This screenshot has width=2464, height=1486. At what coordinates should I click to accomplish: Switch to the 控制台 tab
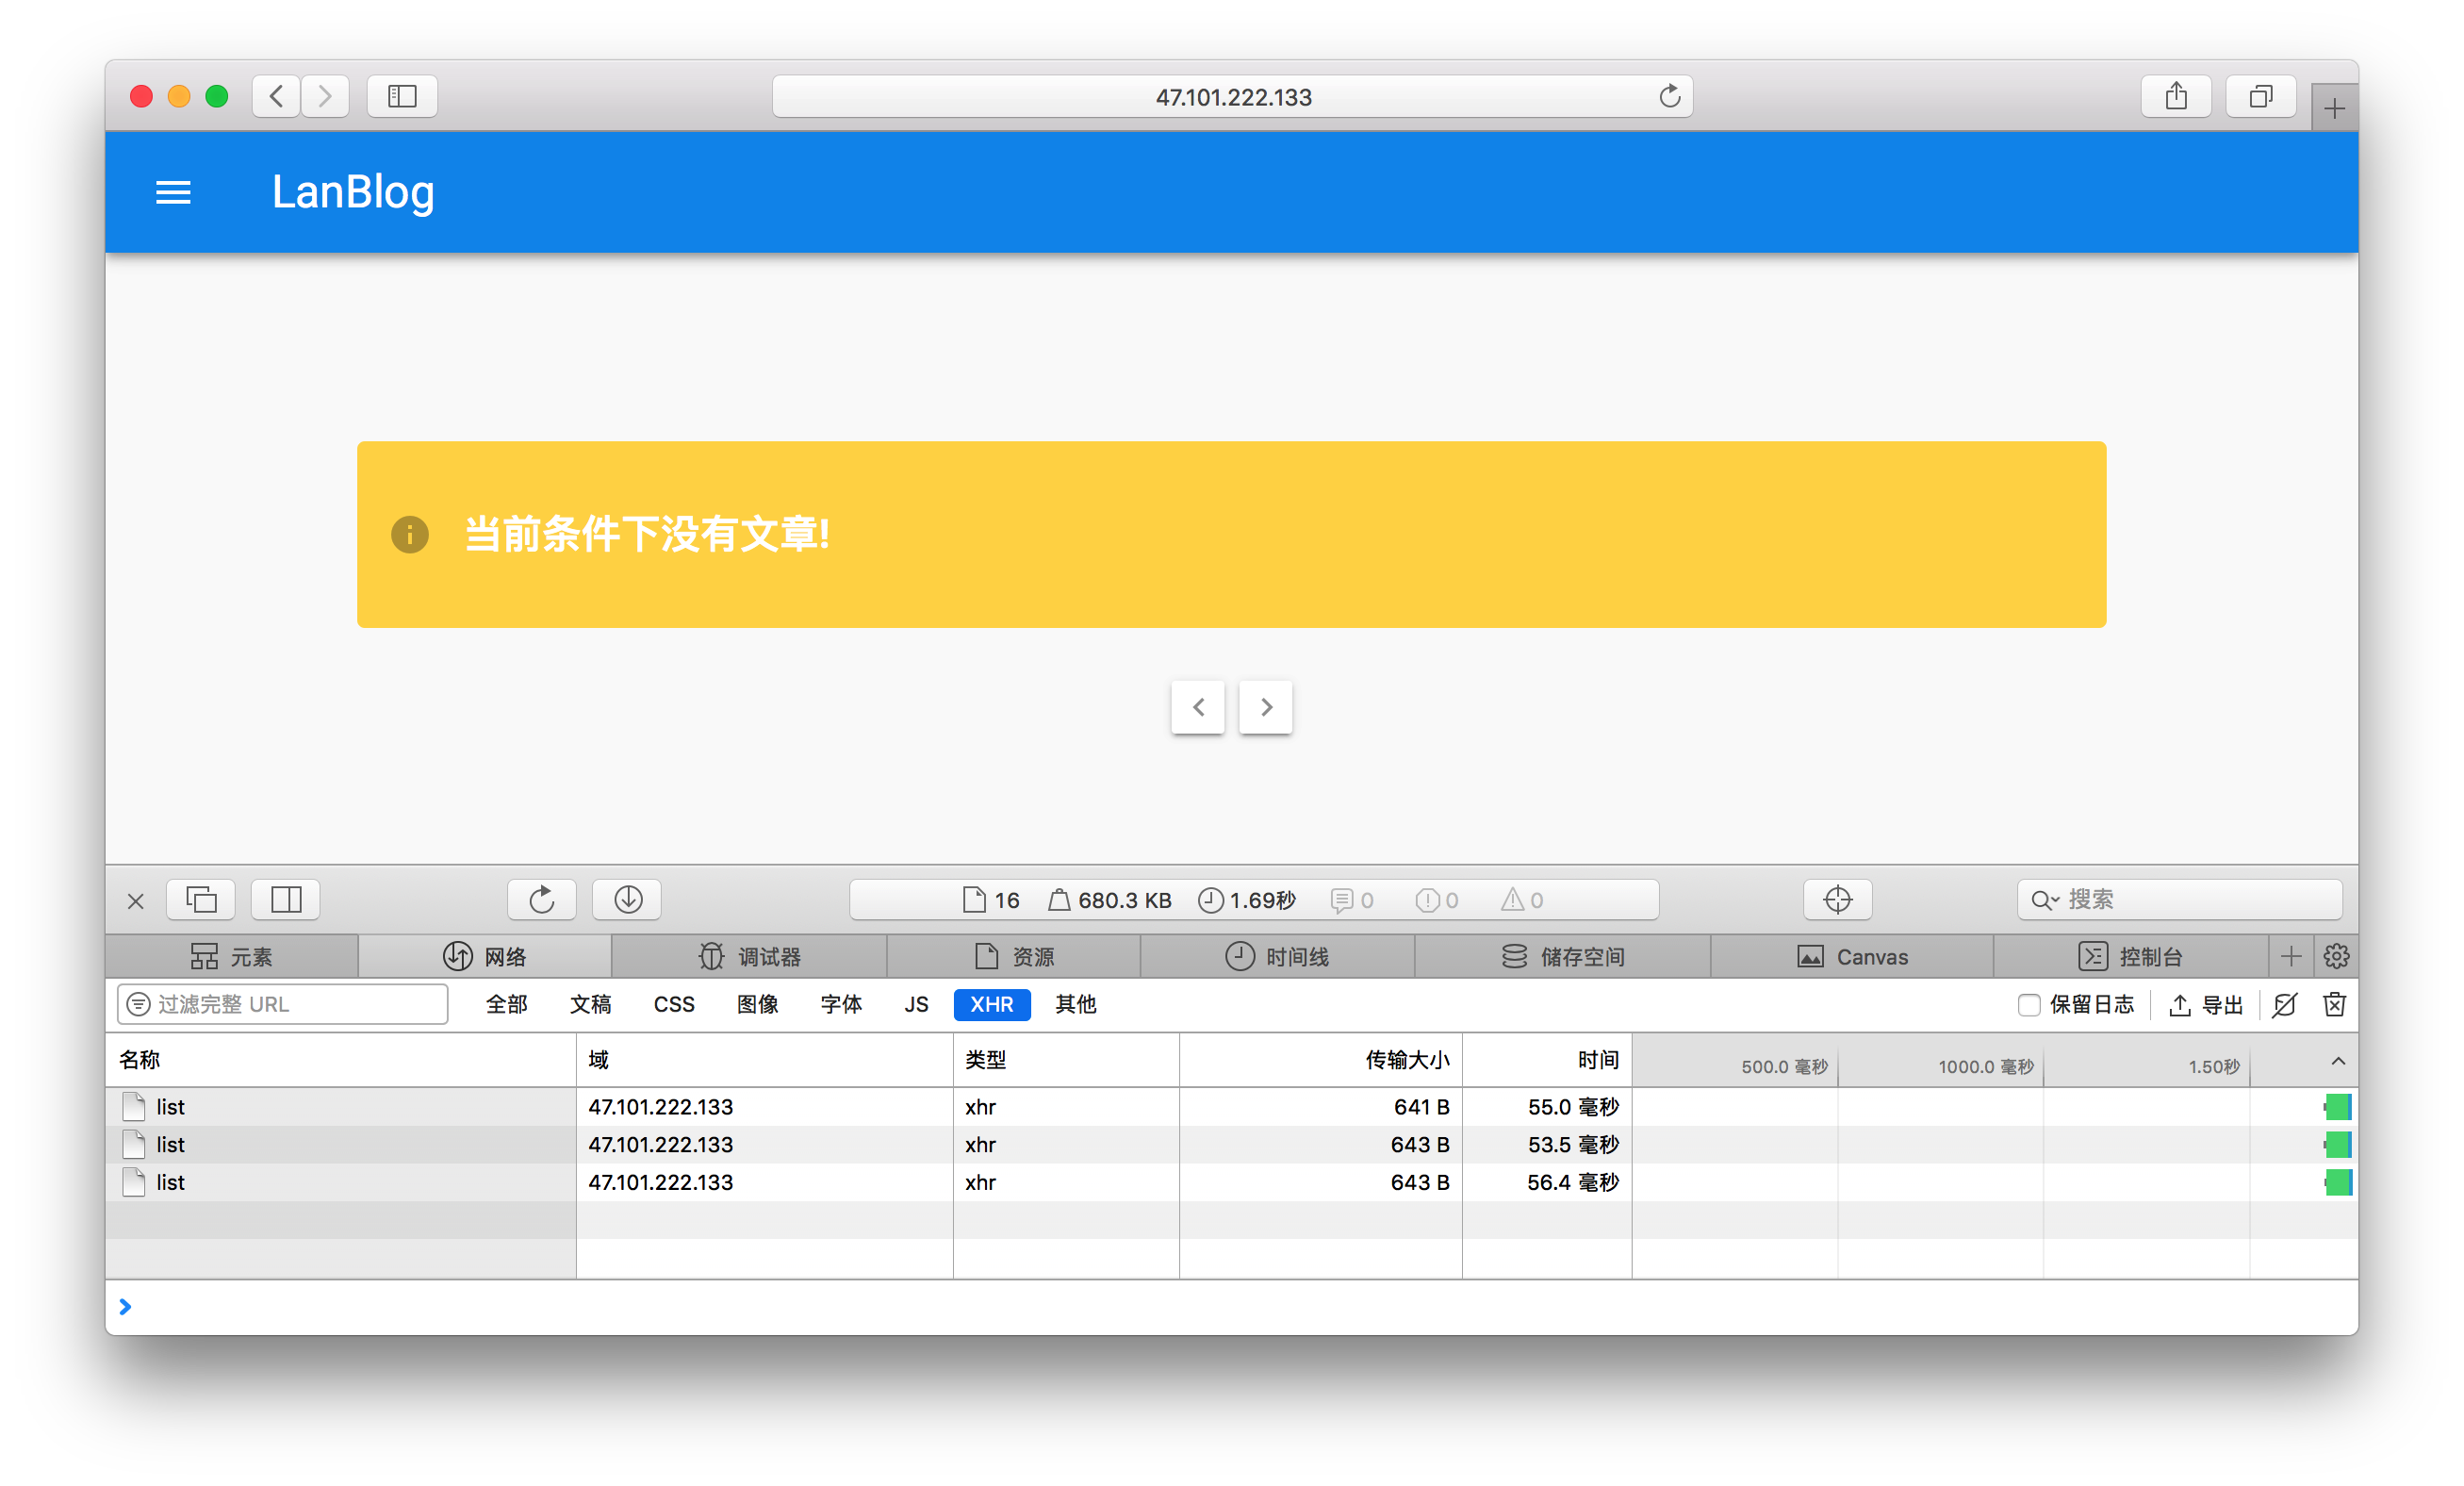[2130, 956]
